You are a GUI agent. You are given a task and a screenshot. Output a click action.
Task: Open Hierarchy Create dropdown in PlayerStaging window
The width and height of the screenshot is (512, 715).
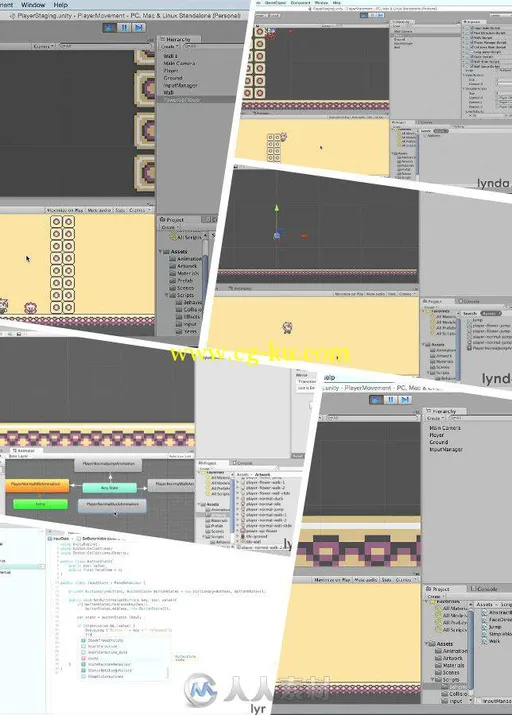tap(168, 46)
